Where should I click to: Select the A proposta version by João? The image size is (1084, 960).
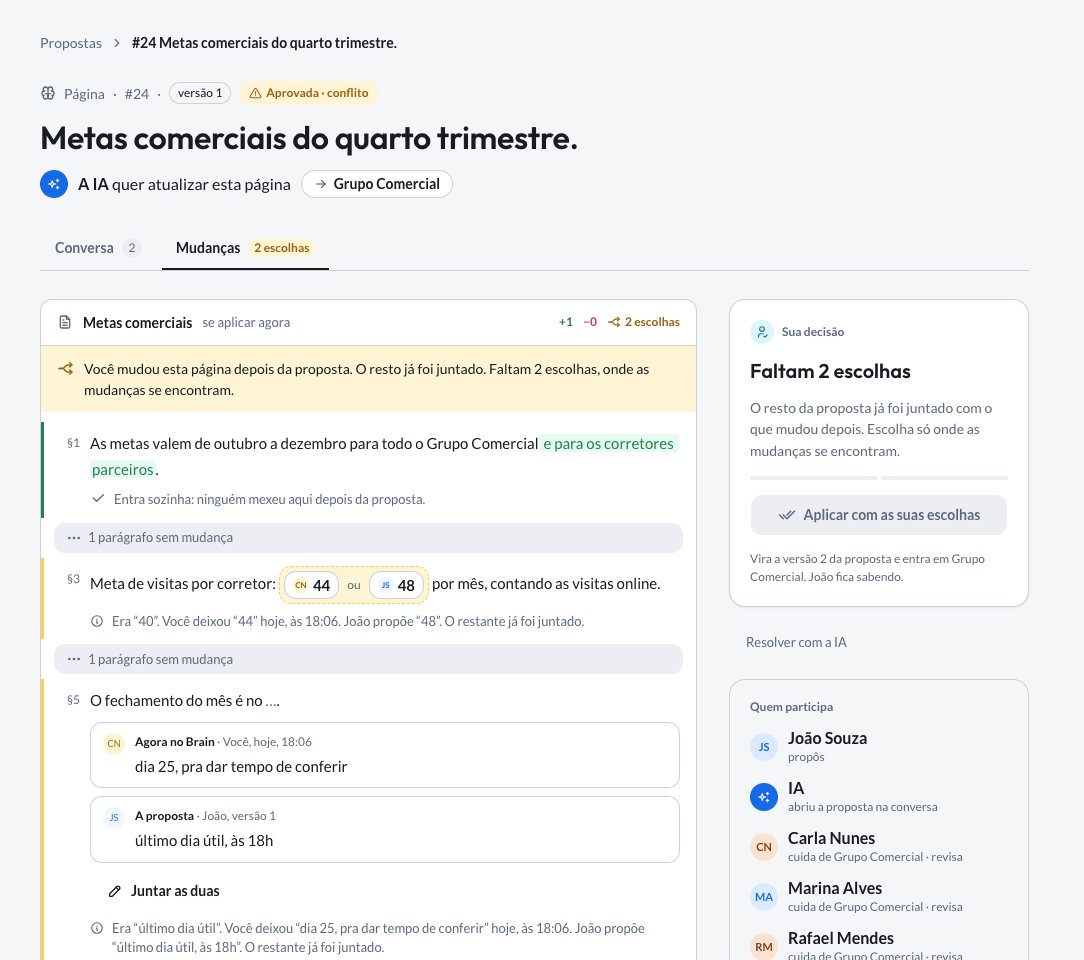tap(384, 829)
